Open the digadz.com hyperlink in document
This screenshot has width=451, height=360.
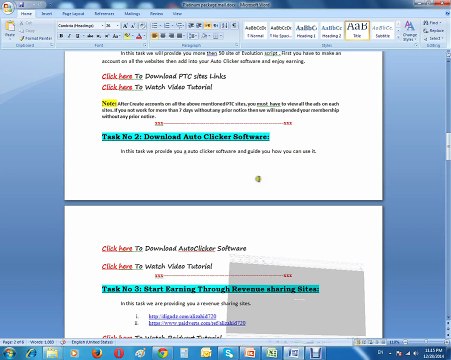coord(182,316)
